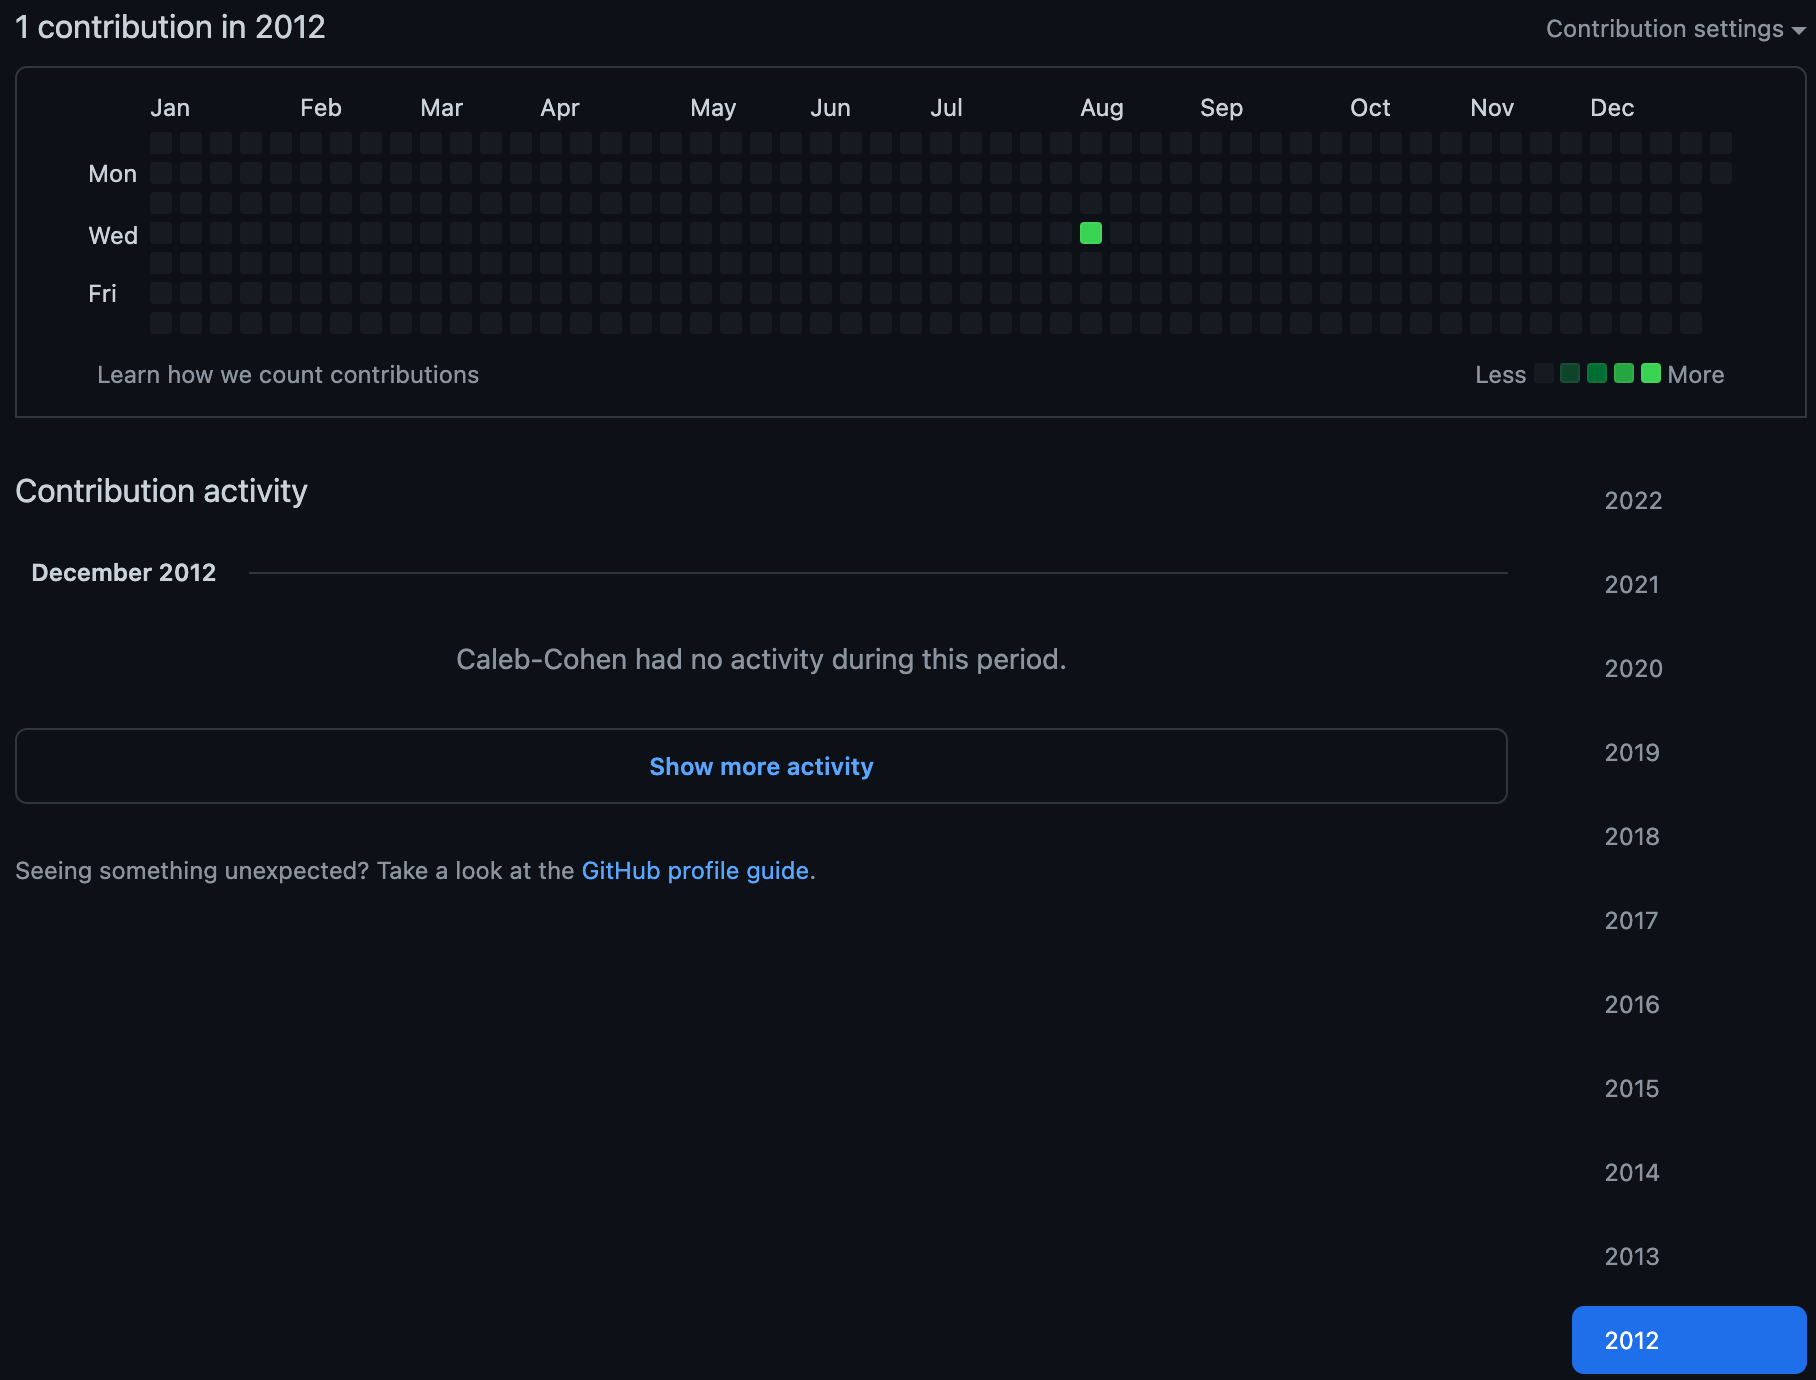Open Learn how we count contributions
1816x1380 pixels.
[288, 375]
